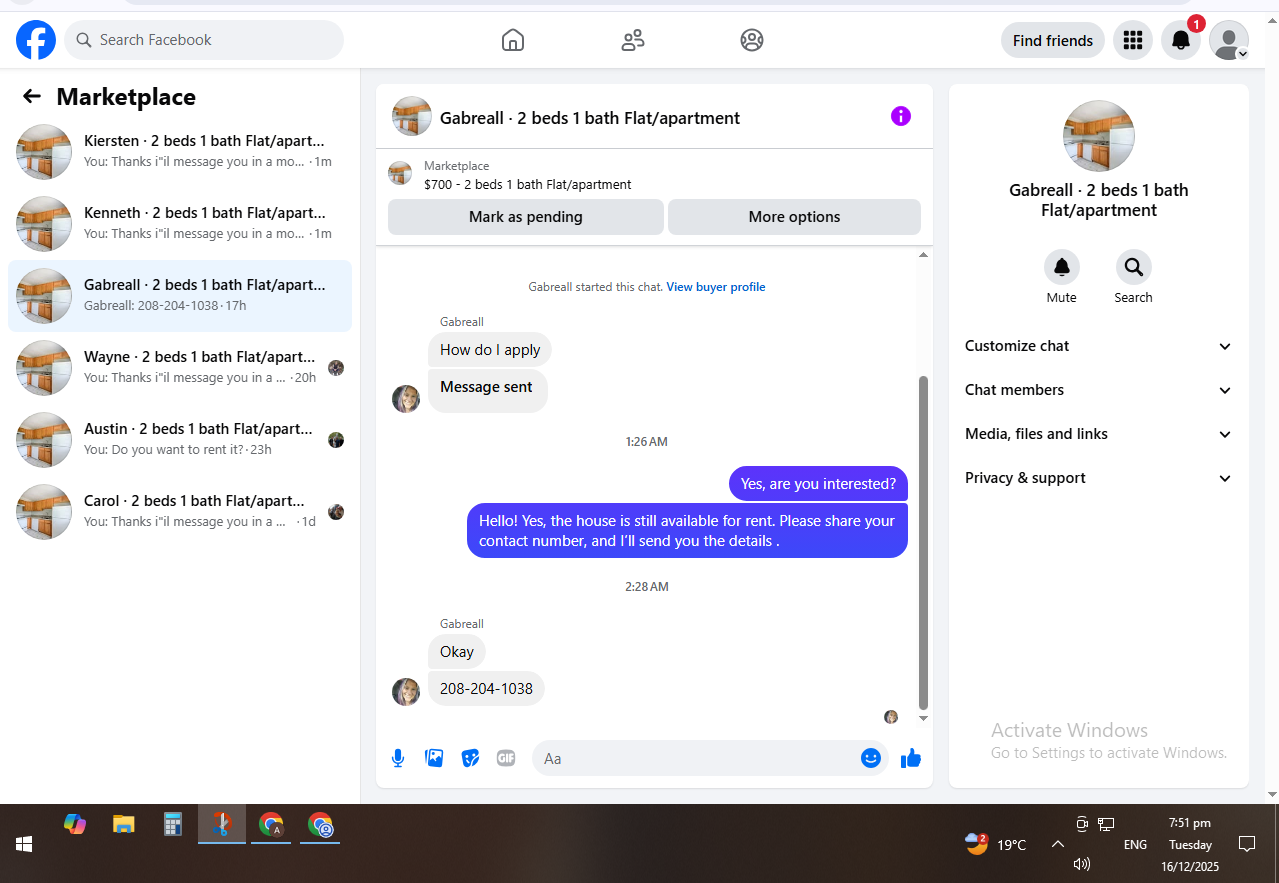Screen dimensions: 1279x883
Task: Open the notifications bell icon
Action: (x=1181, y=40)
